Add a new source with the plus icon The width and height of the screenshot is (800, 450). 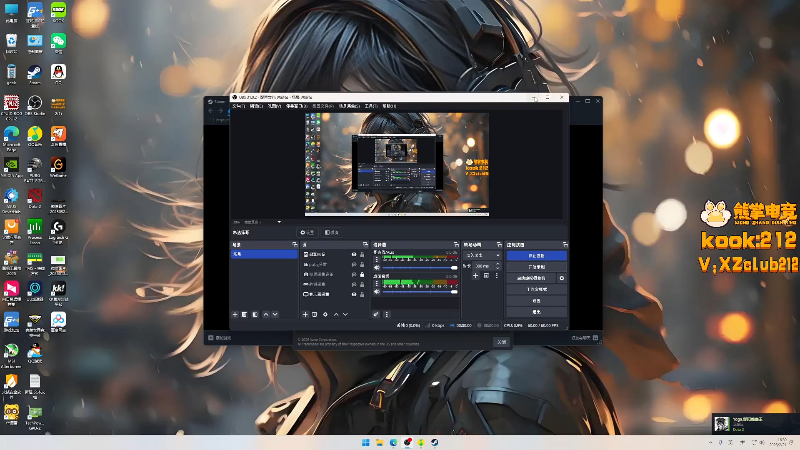305,314
